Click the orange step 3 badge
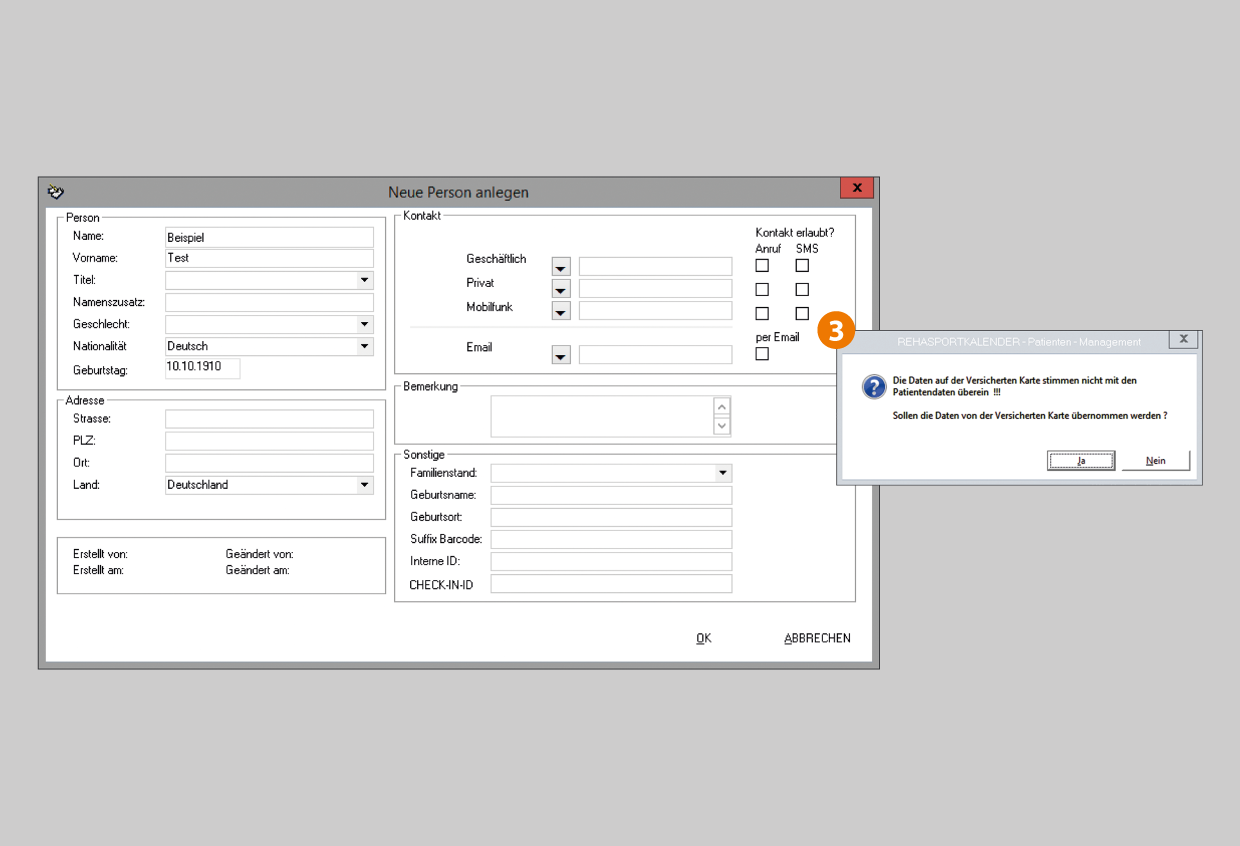Image resolution: width=1240 pixels, height=846 pixels. [837, 331]
